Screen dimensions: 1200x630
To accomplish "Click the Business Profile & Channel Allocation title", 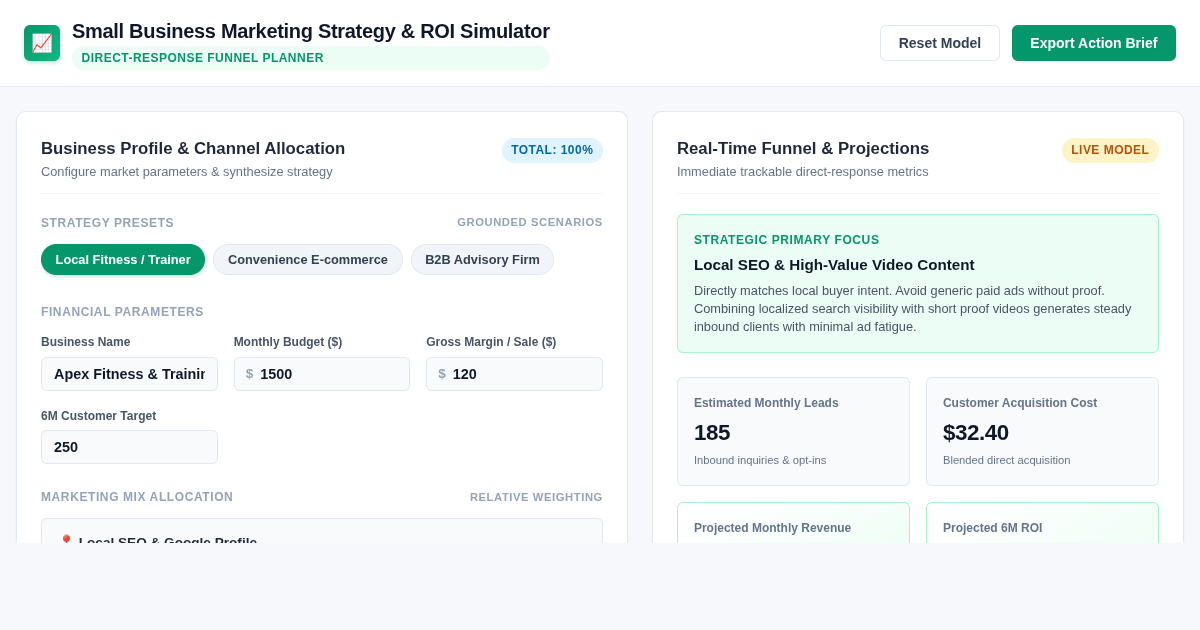I will pos(193,149).
